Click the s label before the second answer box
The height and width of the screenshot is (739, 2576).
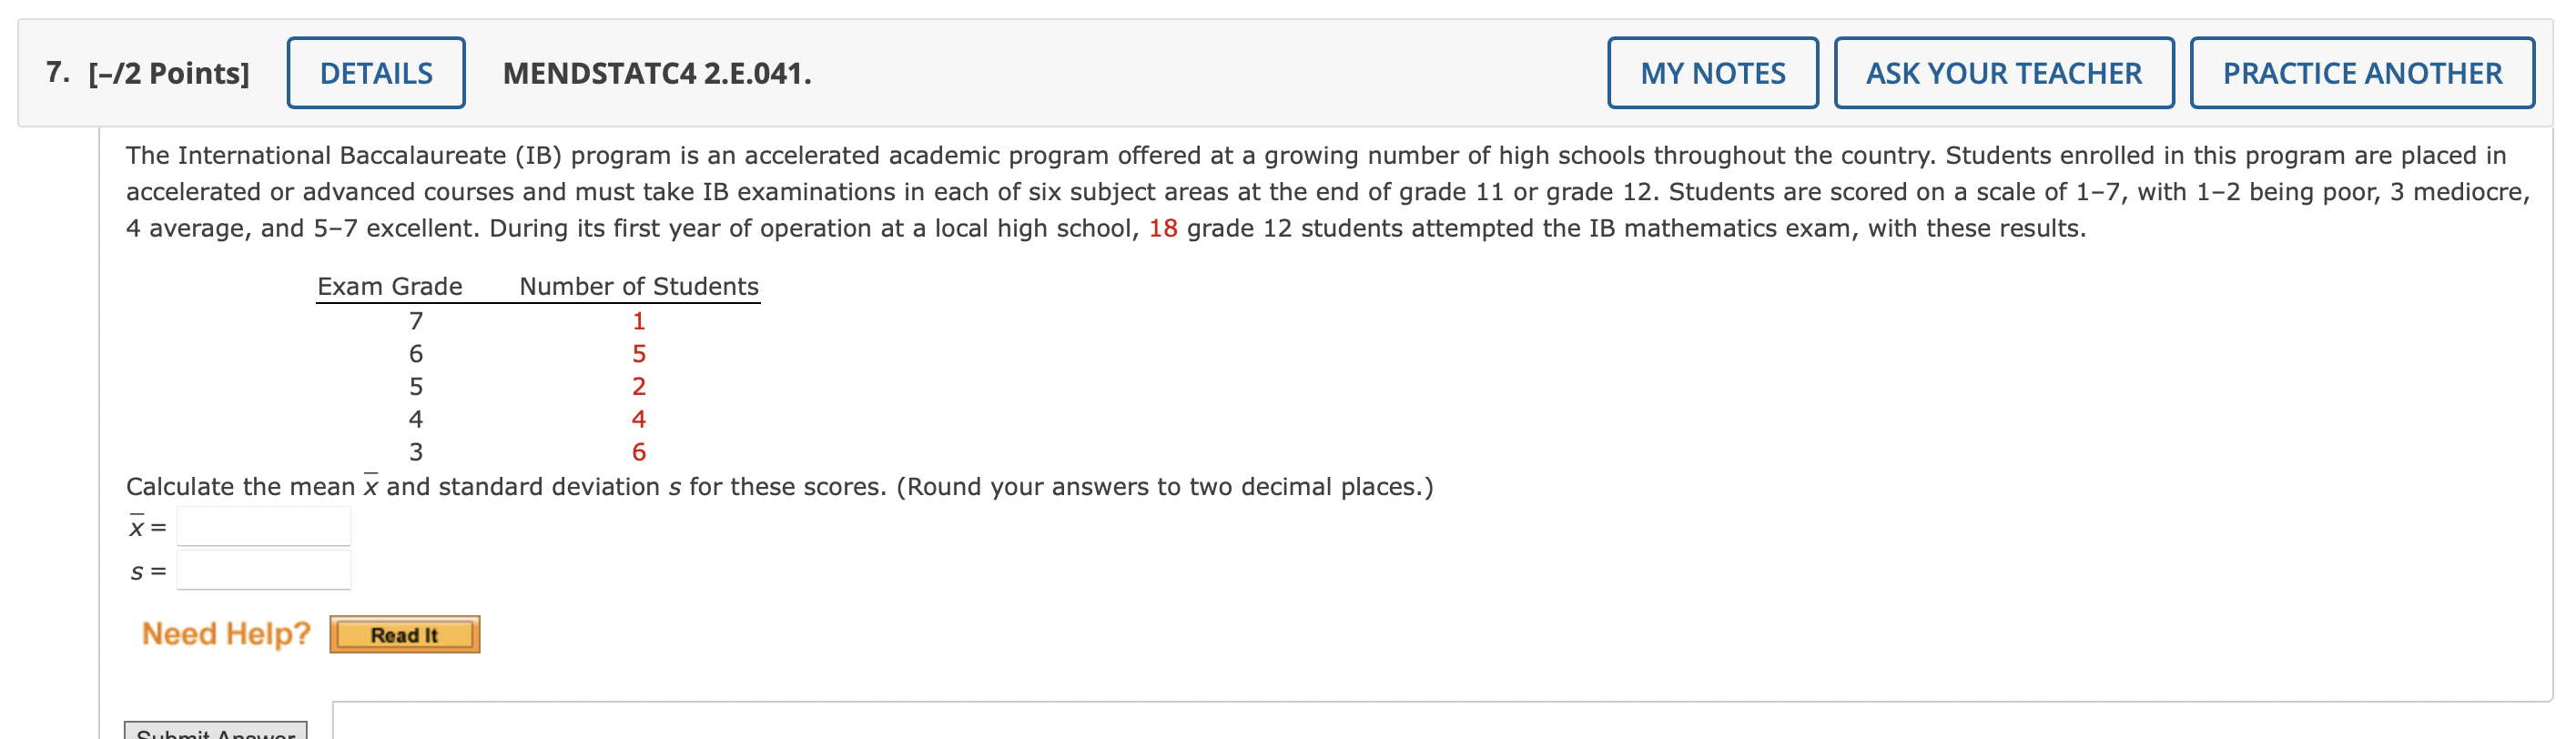click(138, 571)
